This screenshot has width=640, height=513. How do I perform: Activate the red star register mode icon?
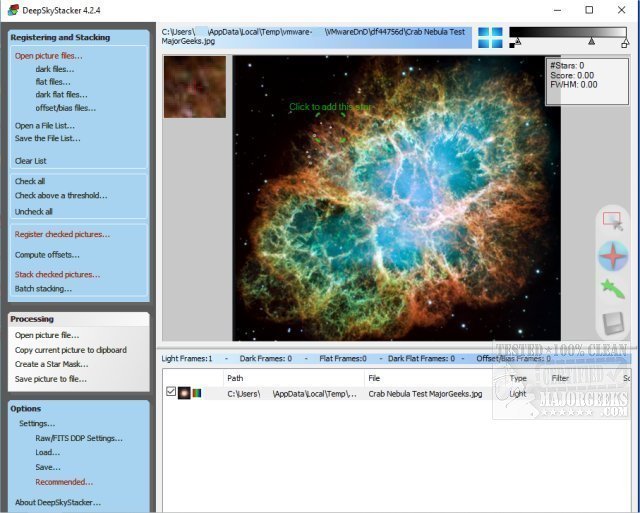(613, 256)
